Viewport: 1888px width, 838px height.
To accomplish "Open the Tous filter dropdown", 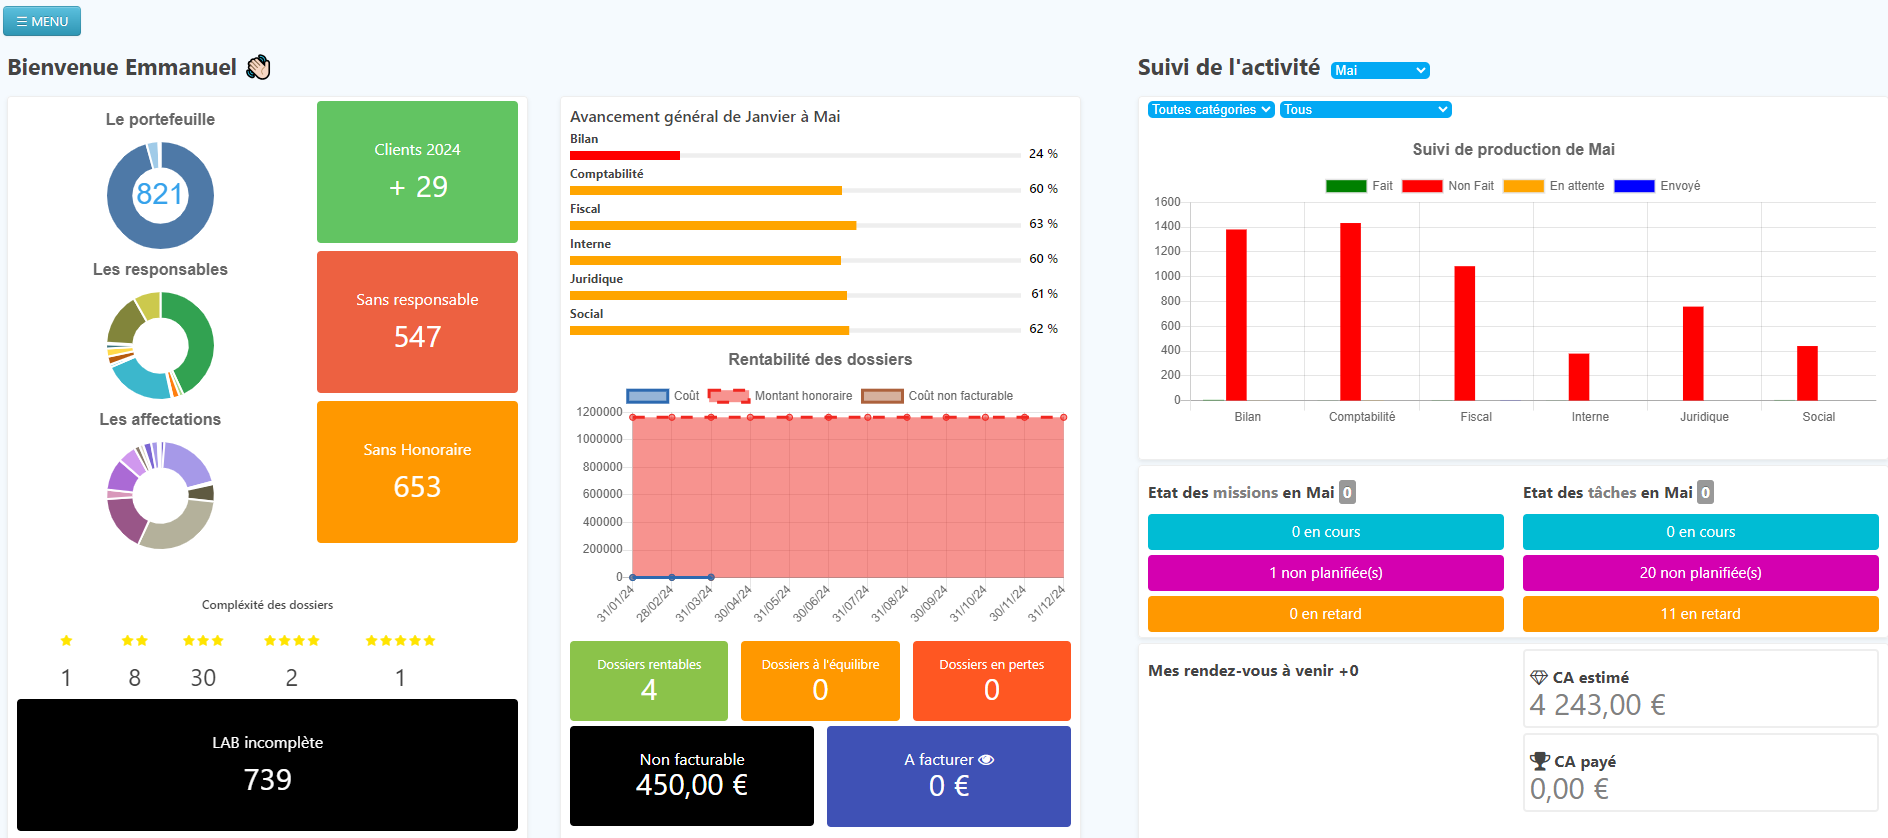I will [x=1365, y=110].
